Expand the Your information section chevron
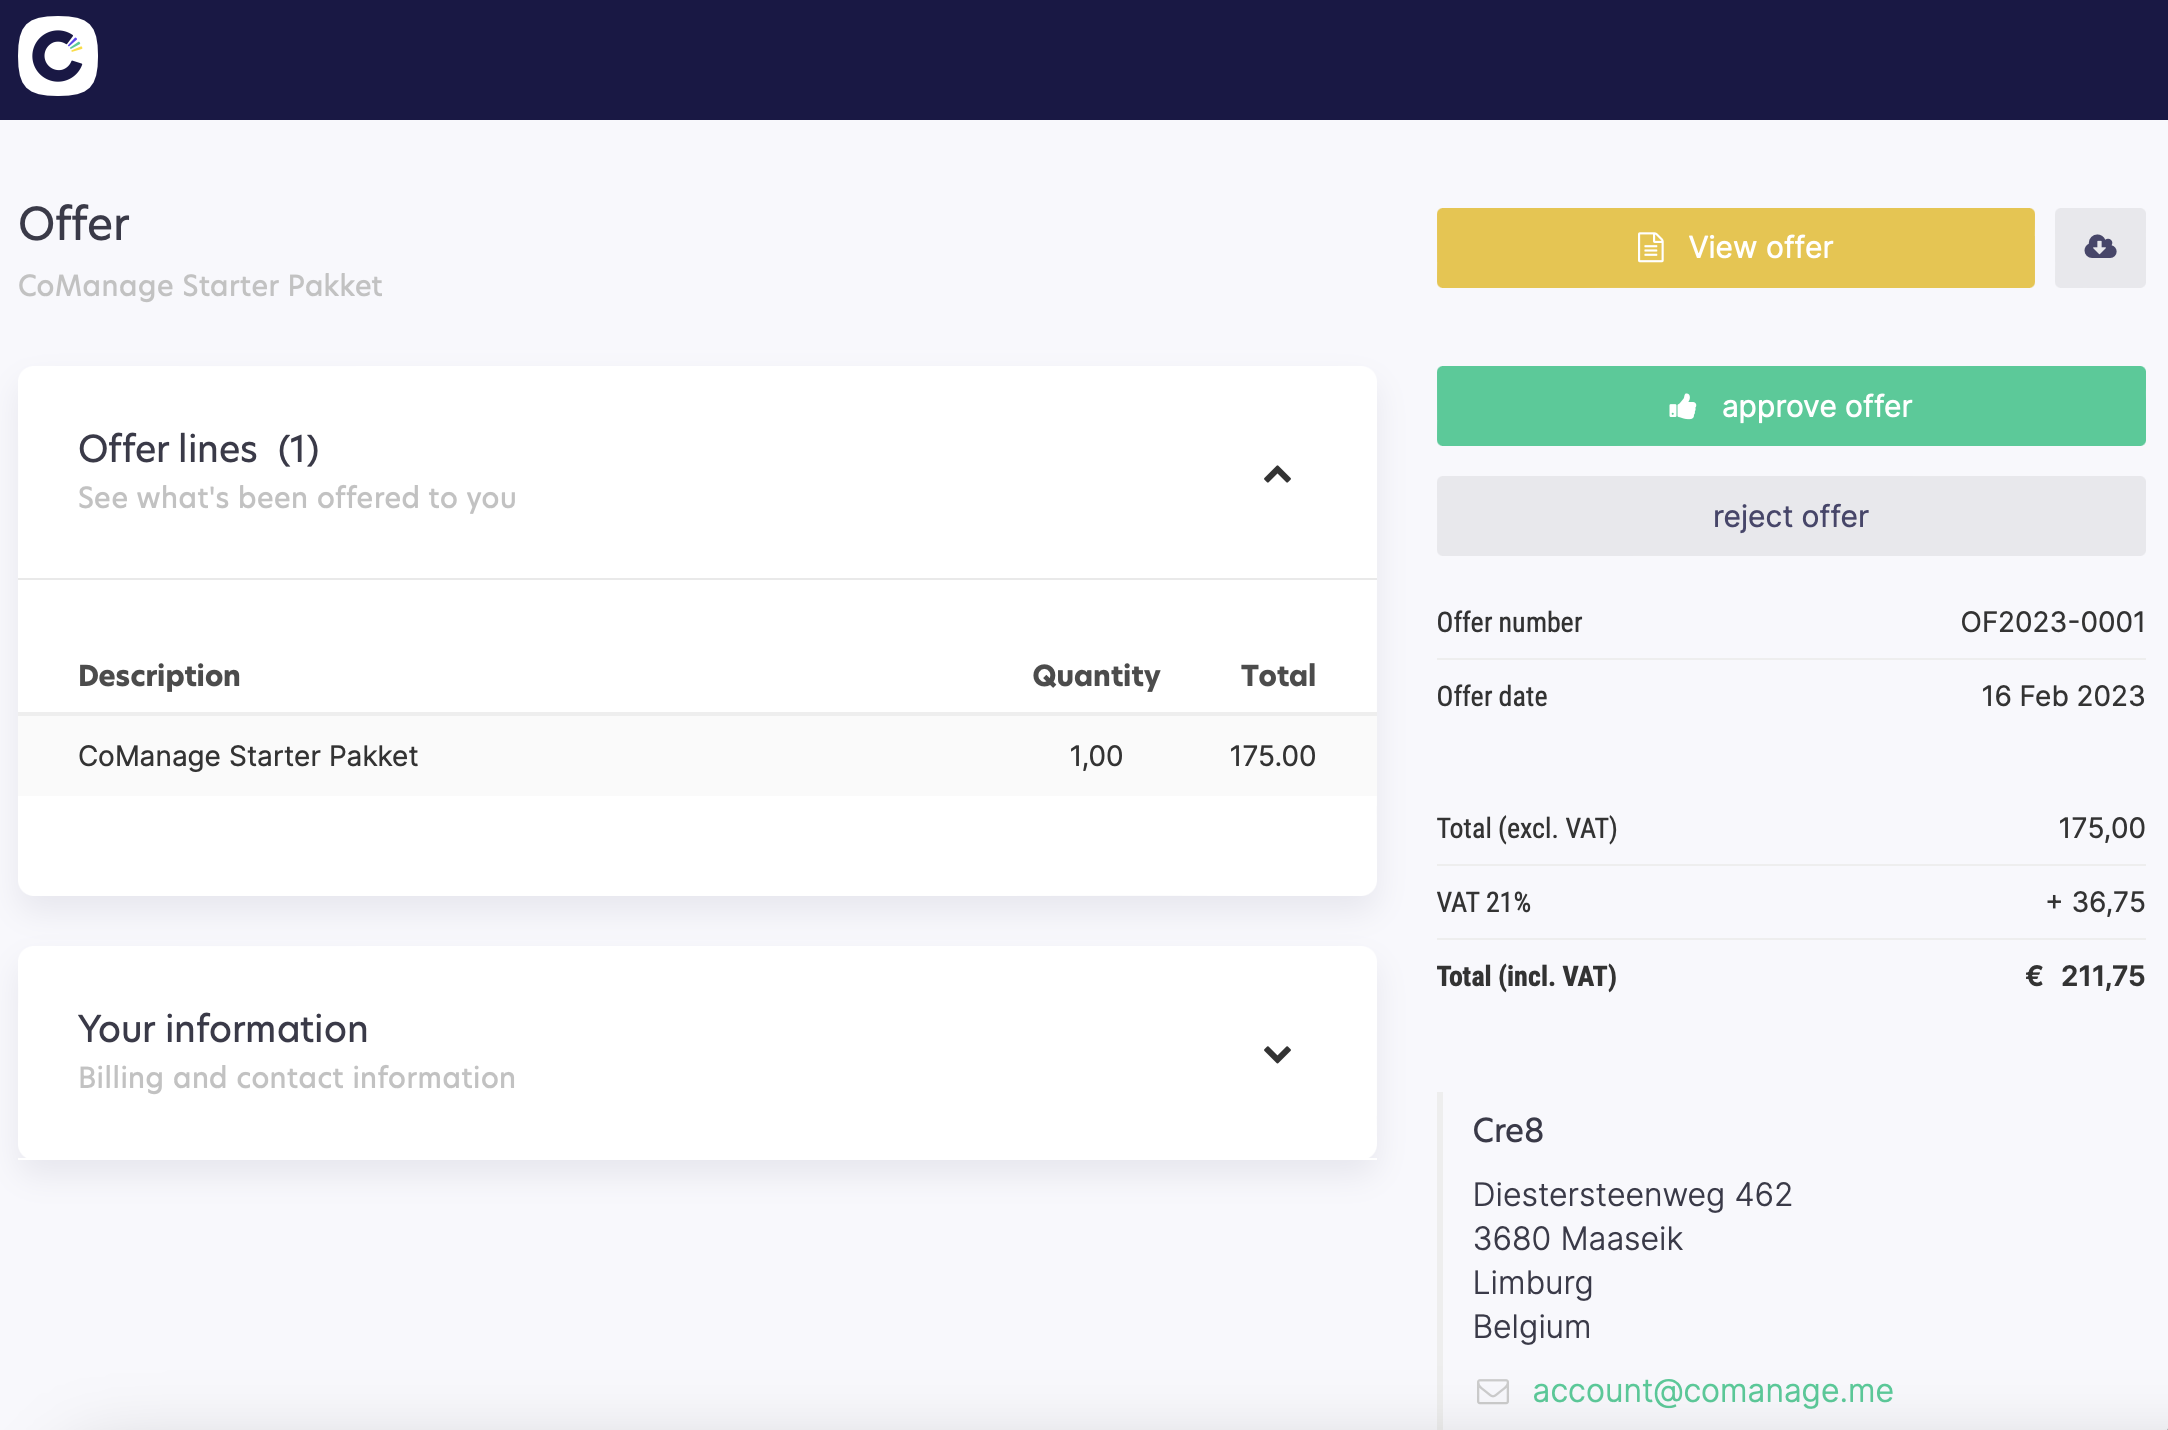 click(1277, 1054)
